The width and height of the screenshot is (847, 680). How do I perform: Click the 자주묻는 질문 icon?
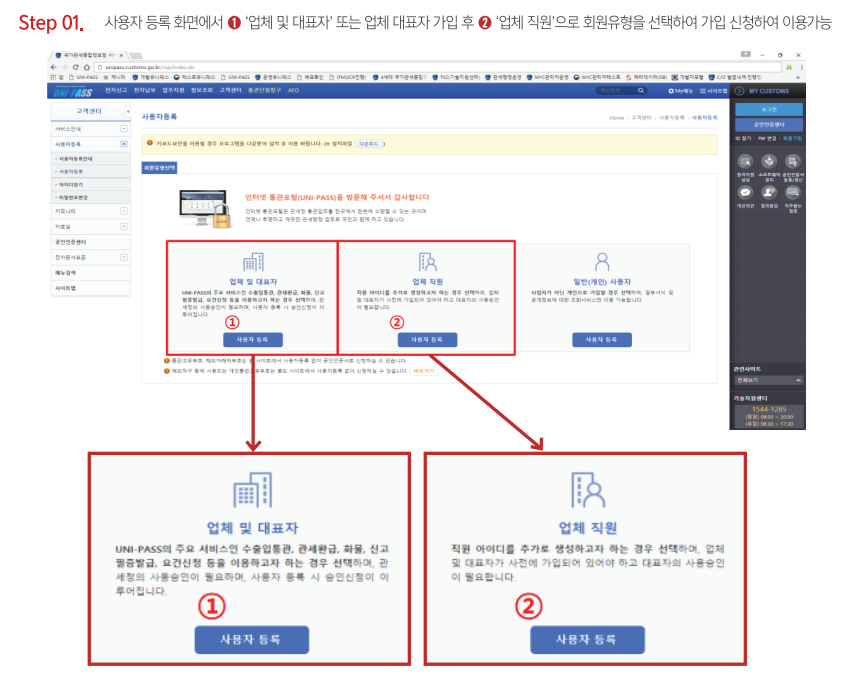792,192
